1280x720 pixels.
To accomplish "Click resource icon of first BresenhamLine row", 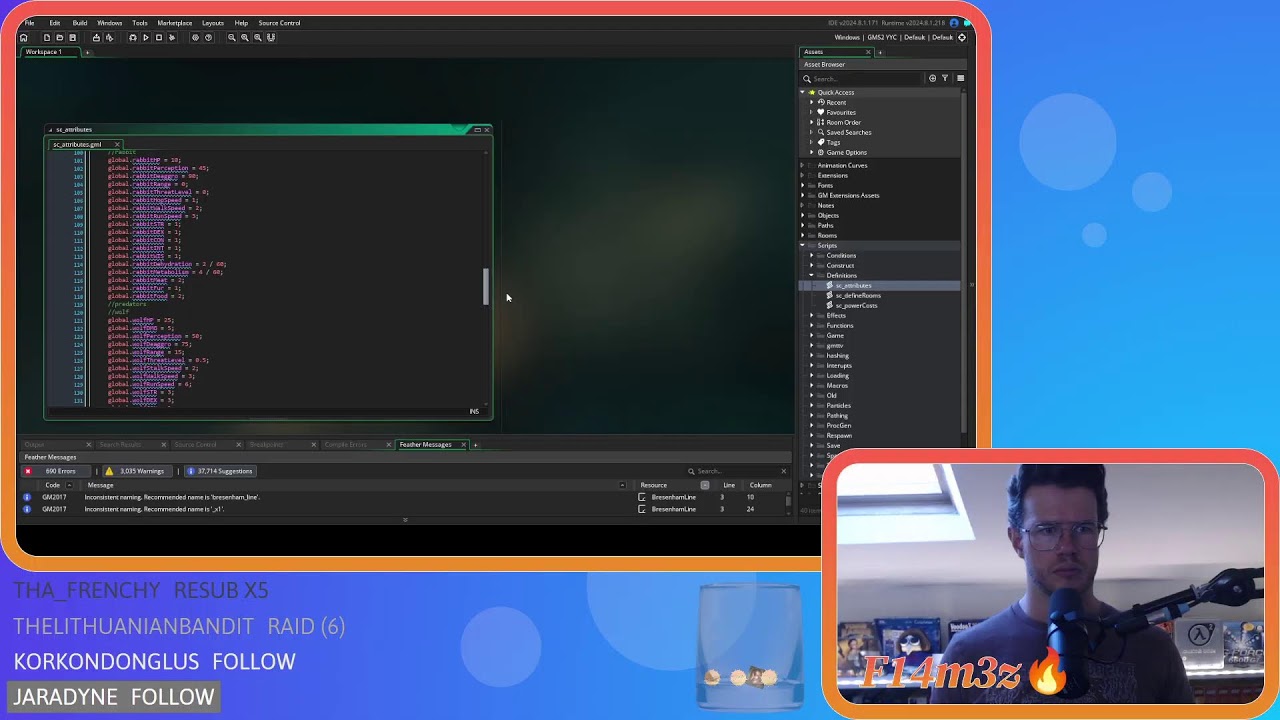I will (x=642, y=497).
